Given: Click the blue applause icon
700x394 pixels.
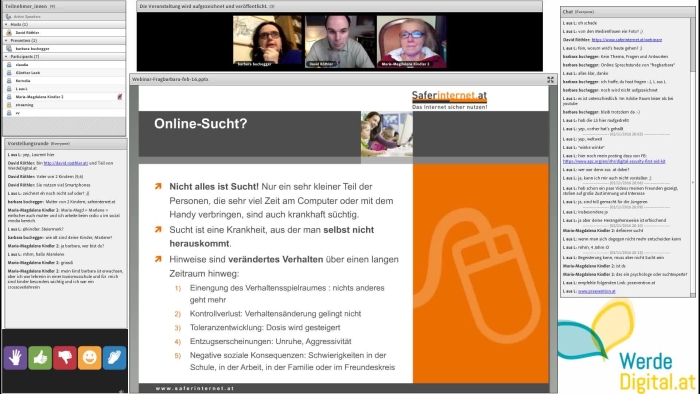Looking at the screenshot, I should [x=115, y=357].
